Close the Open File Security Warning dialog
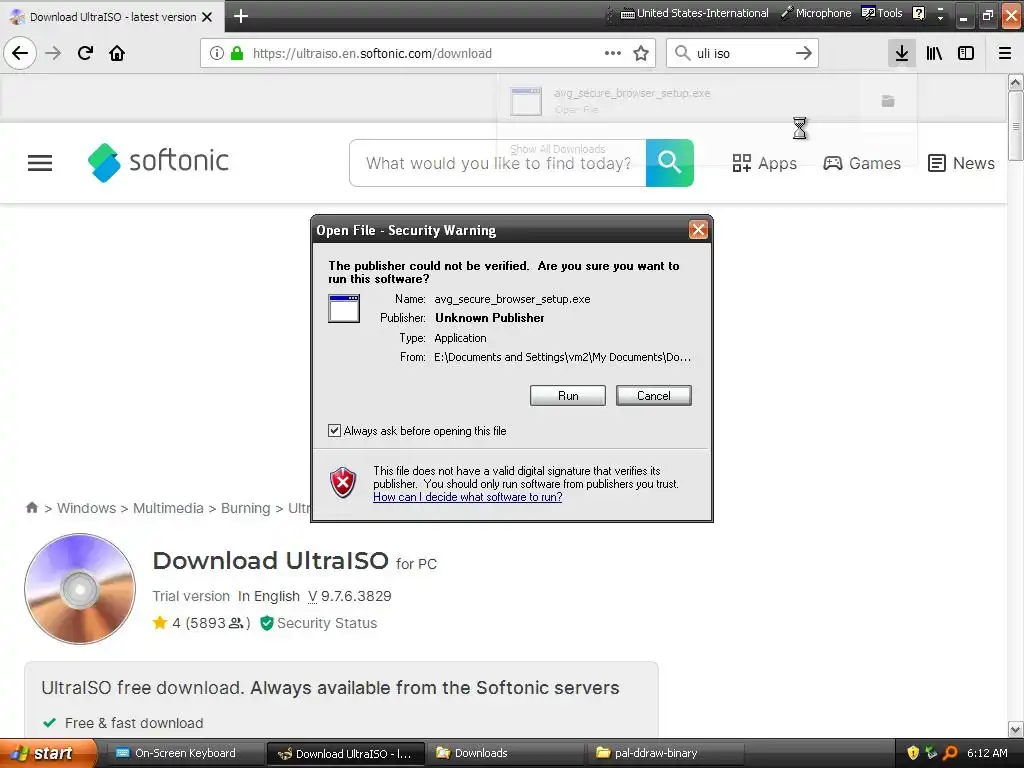Screen dimensions: 1024x768 click(x=698, y=230)
